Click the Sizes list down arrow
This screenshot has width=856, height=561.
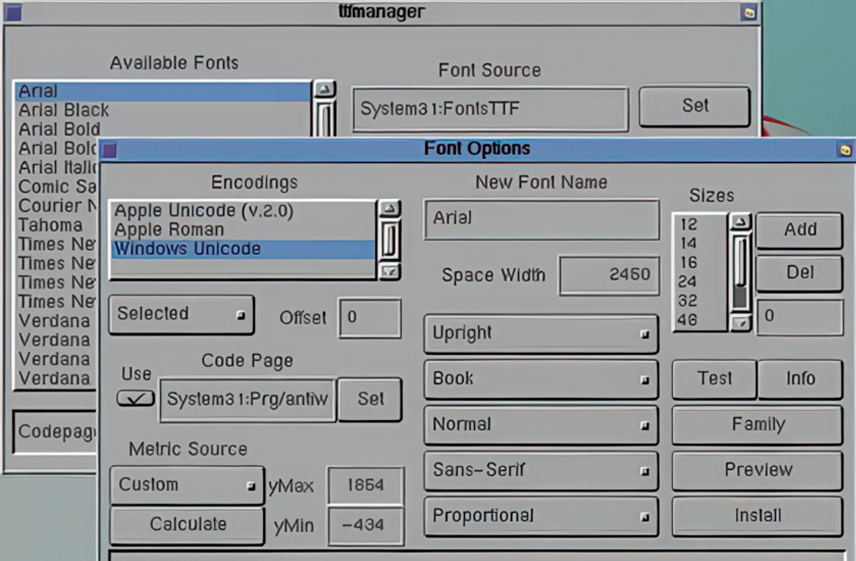740,322
